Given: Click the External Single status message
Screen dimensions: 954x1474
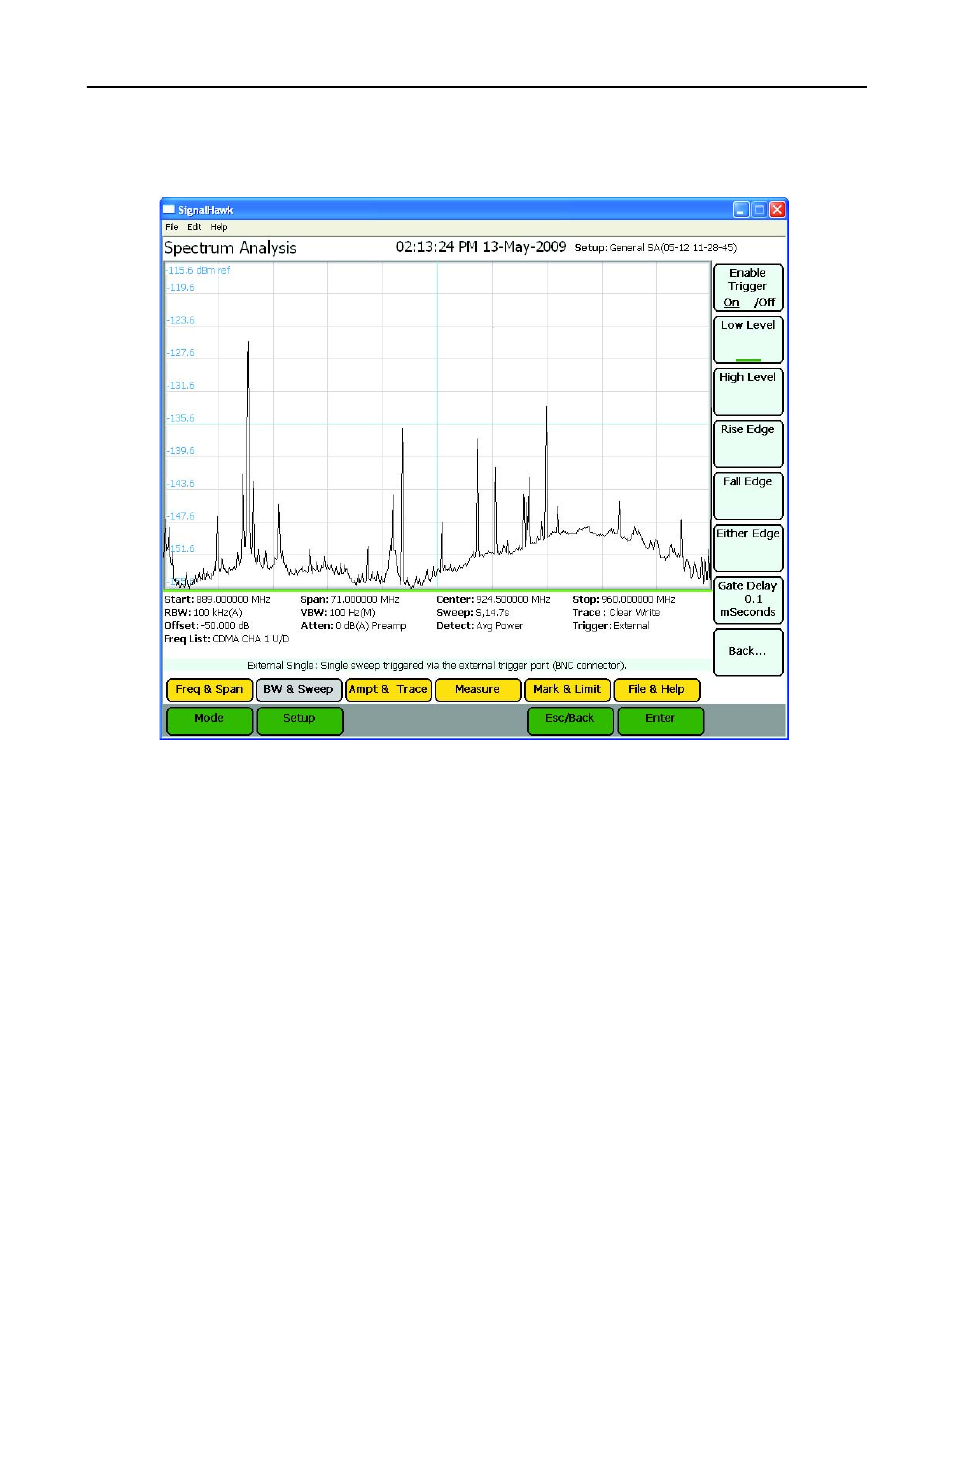Looking at the screenshot, I should point(437,666).
